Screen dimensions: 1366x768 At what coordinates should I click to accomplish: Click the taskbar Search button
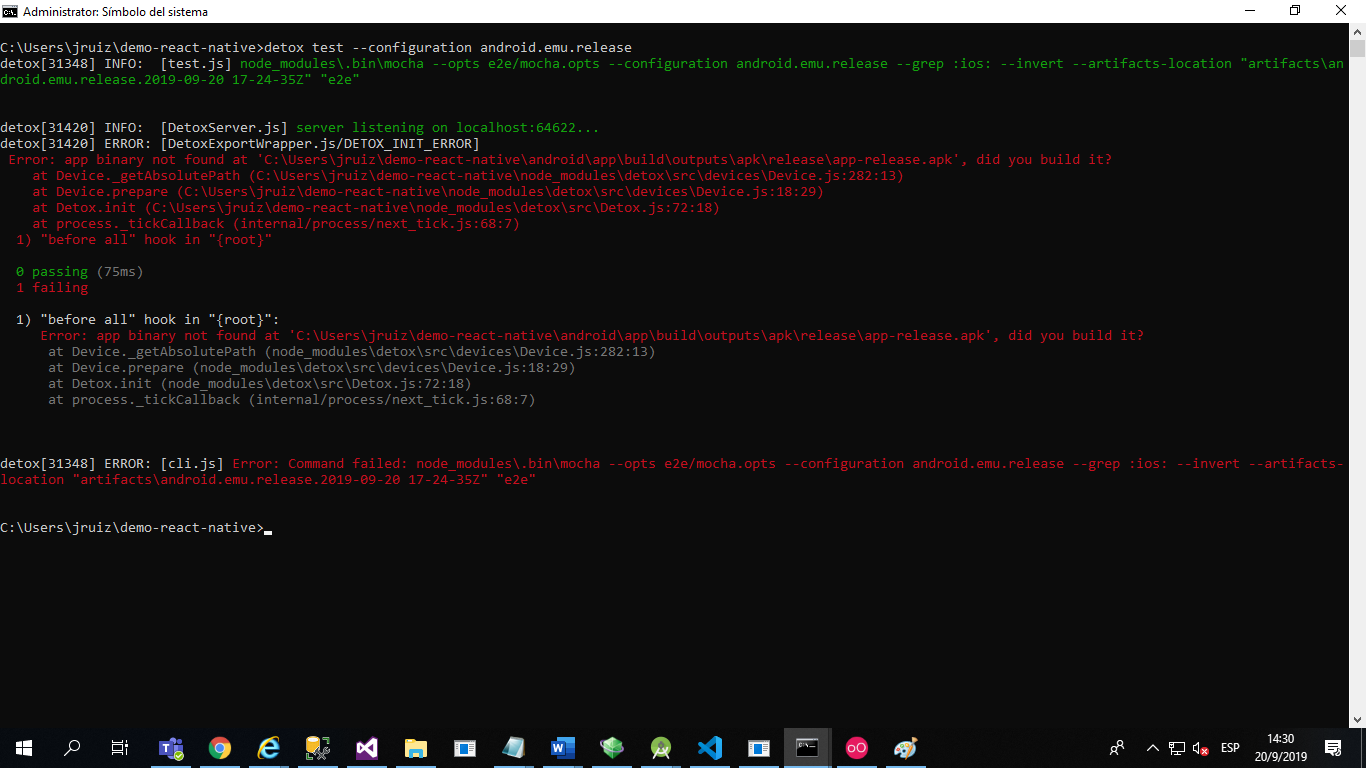(x=71, y=748)
